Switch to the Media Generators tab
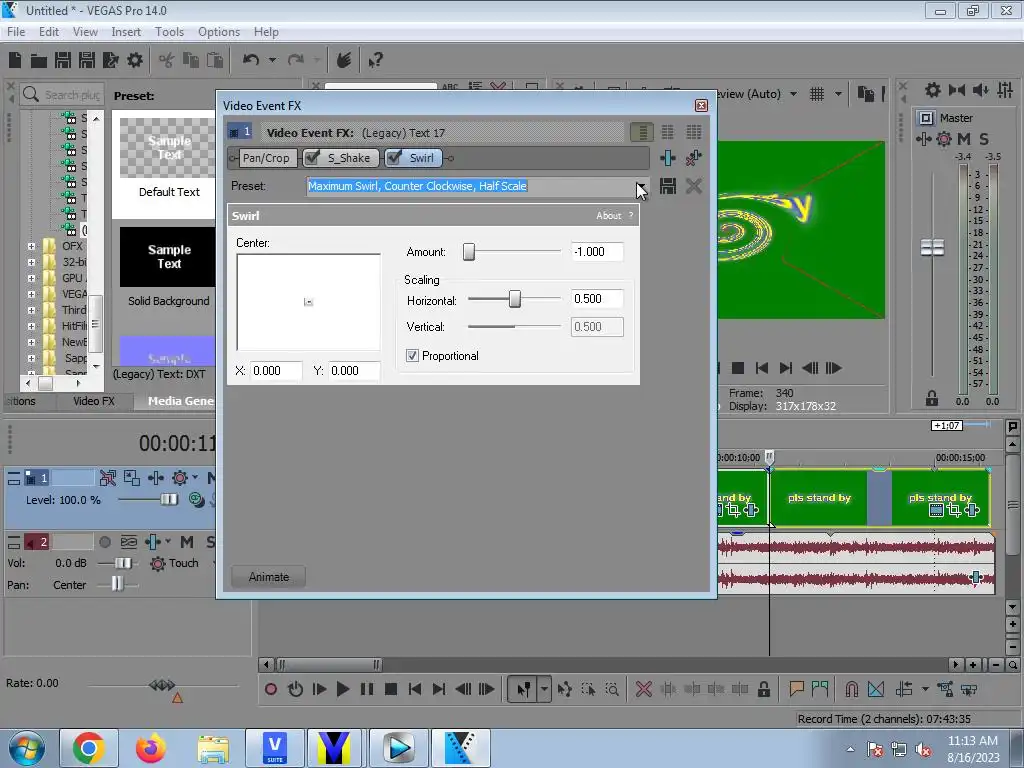Screen dimensions: 1024x768 point(175,401)
